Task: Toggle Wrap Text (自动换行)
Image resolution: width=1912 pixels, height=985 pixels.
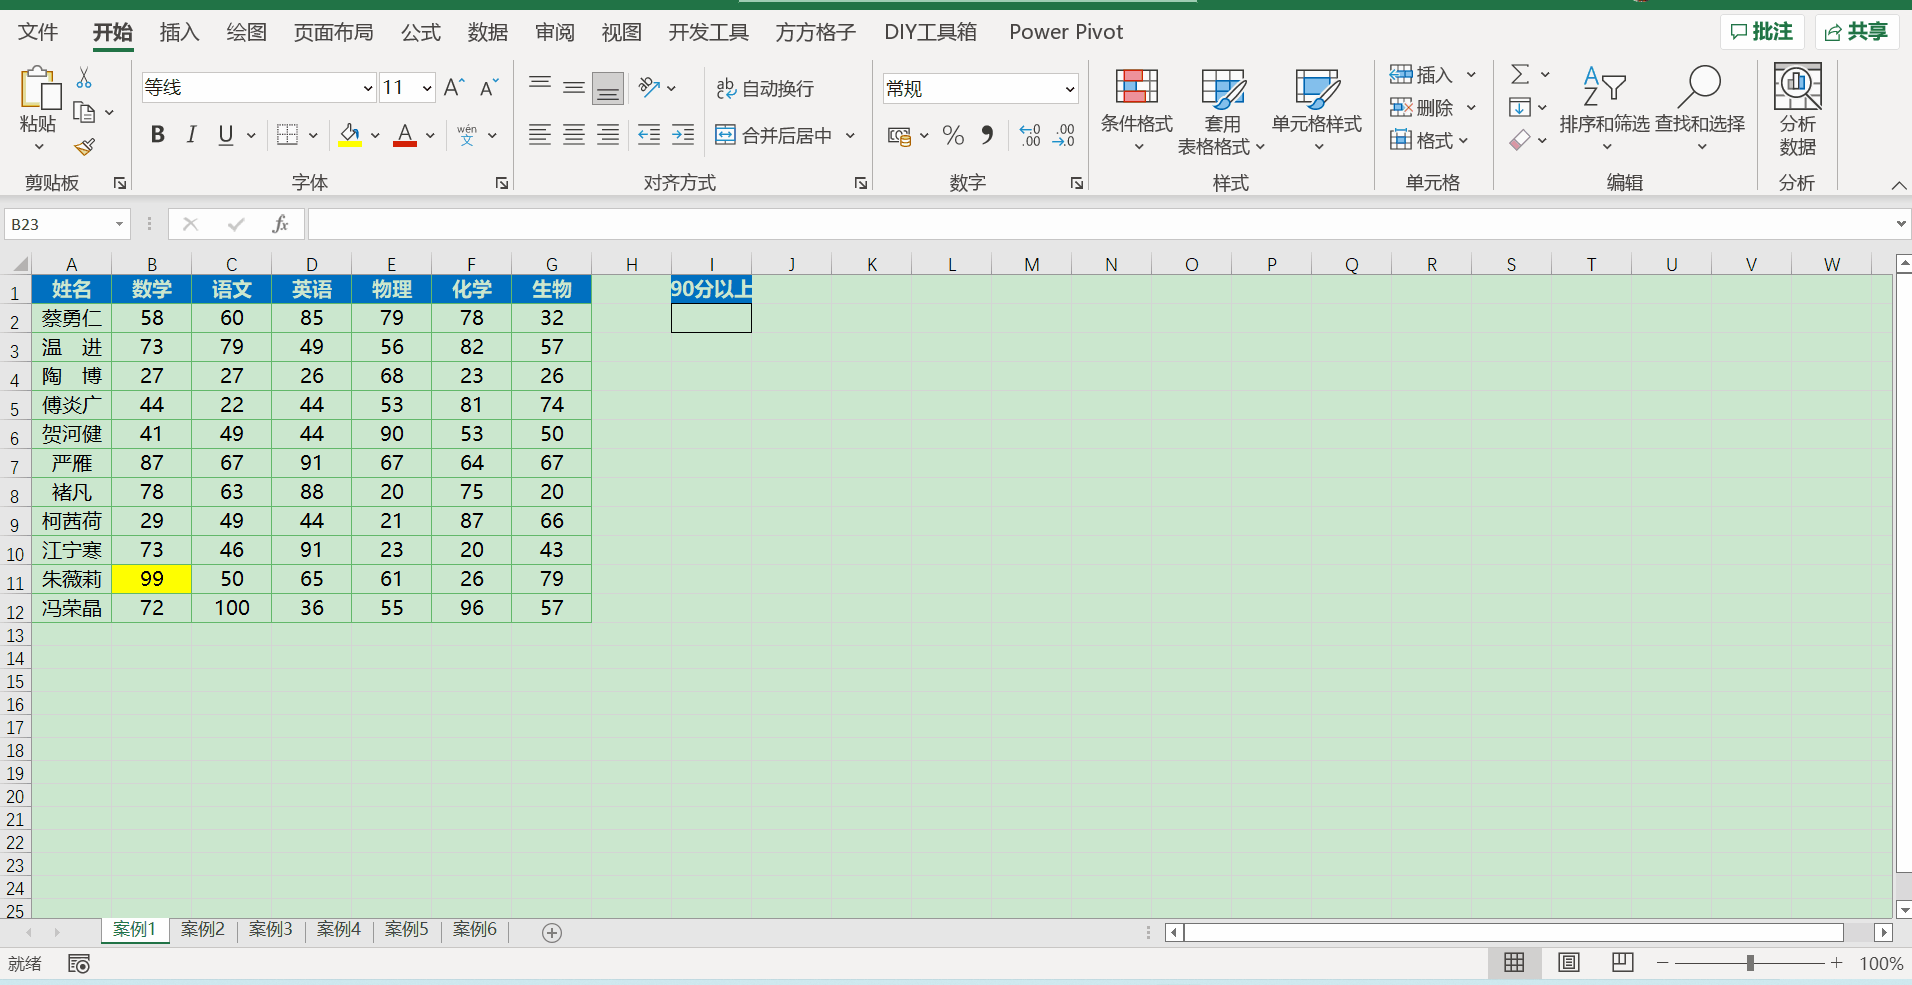Action: click(x=766, y=89)
